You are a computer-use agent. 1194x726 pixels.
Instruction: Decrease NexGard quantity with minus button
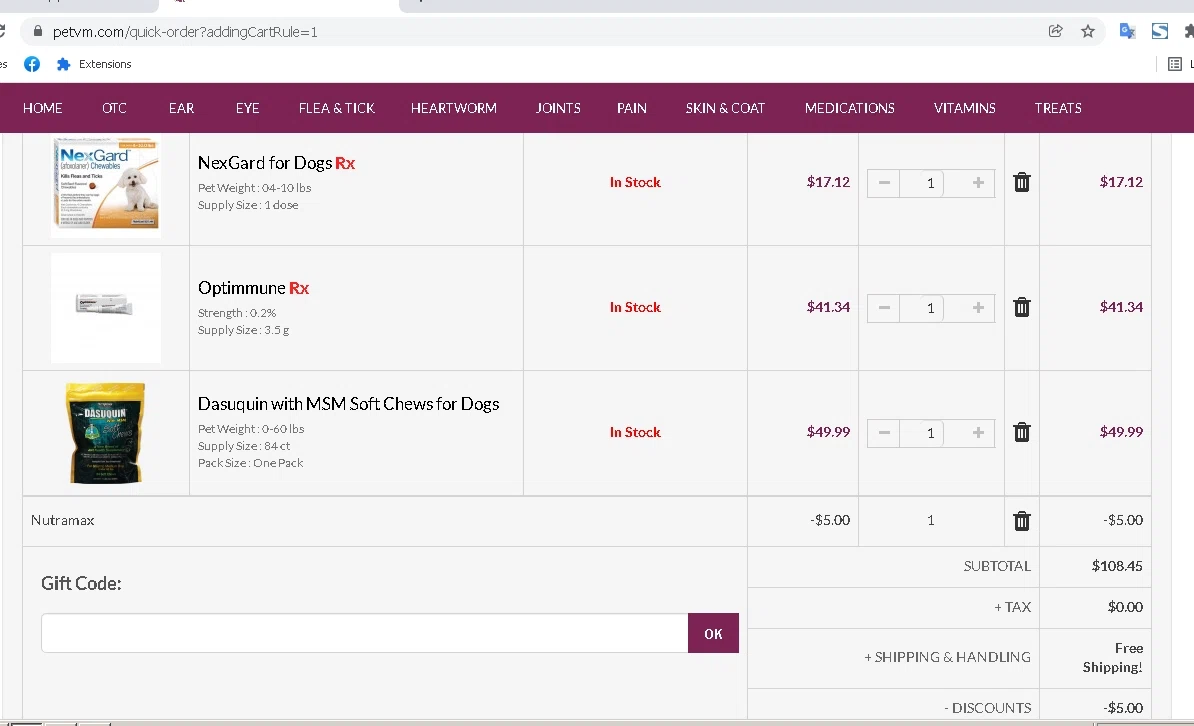coord(884,183)
